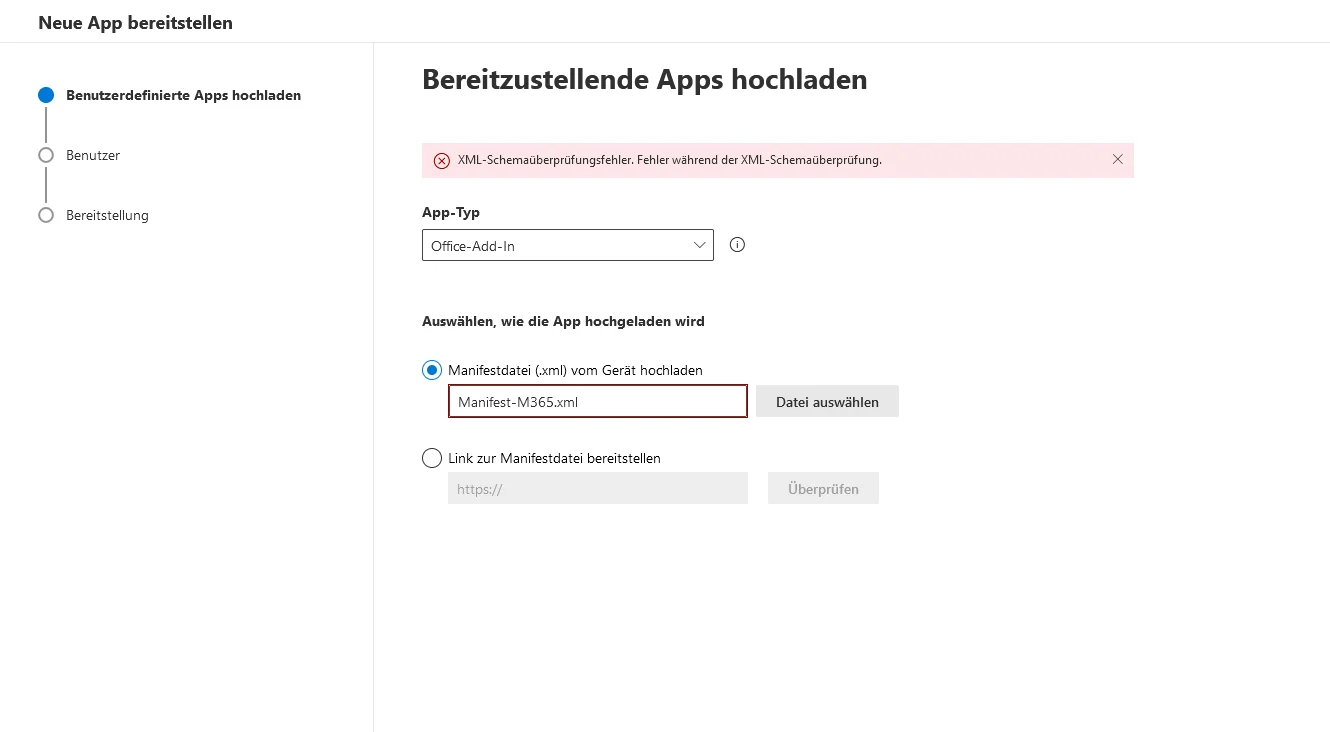Viewport: 1330px width, 732px height.
Task: Click the Manifest-M365.xml file field
Action: 598,401
